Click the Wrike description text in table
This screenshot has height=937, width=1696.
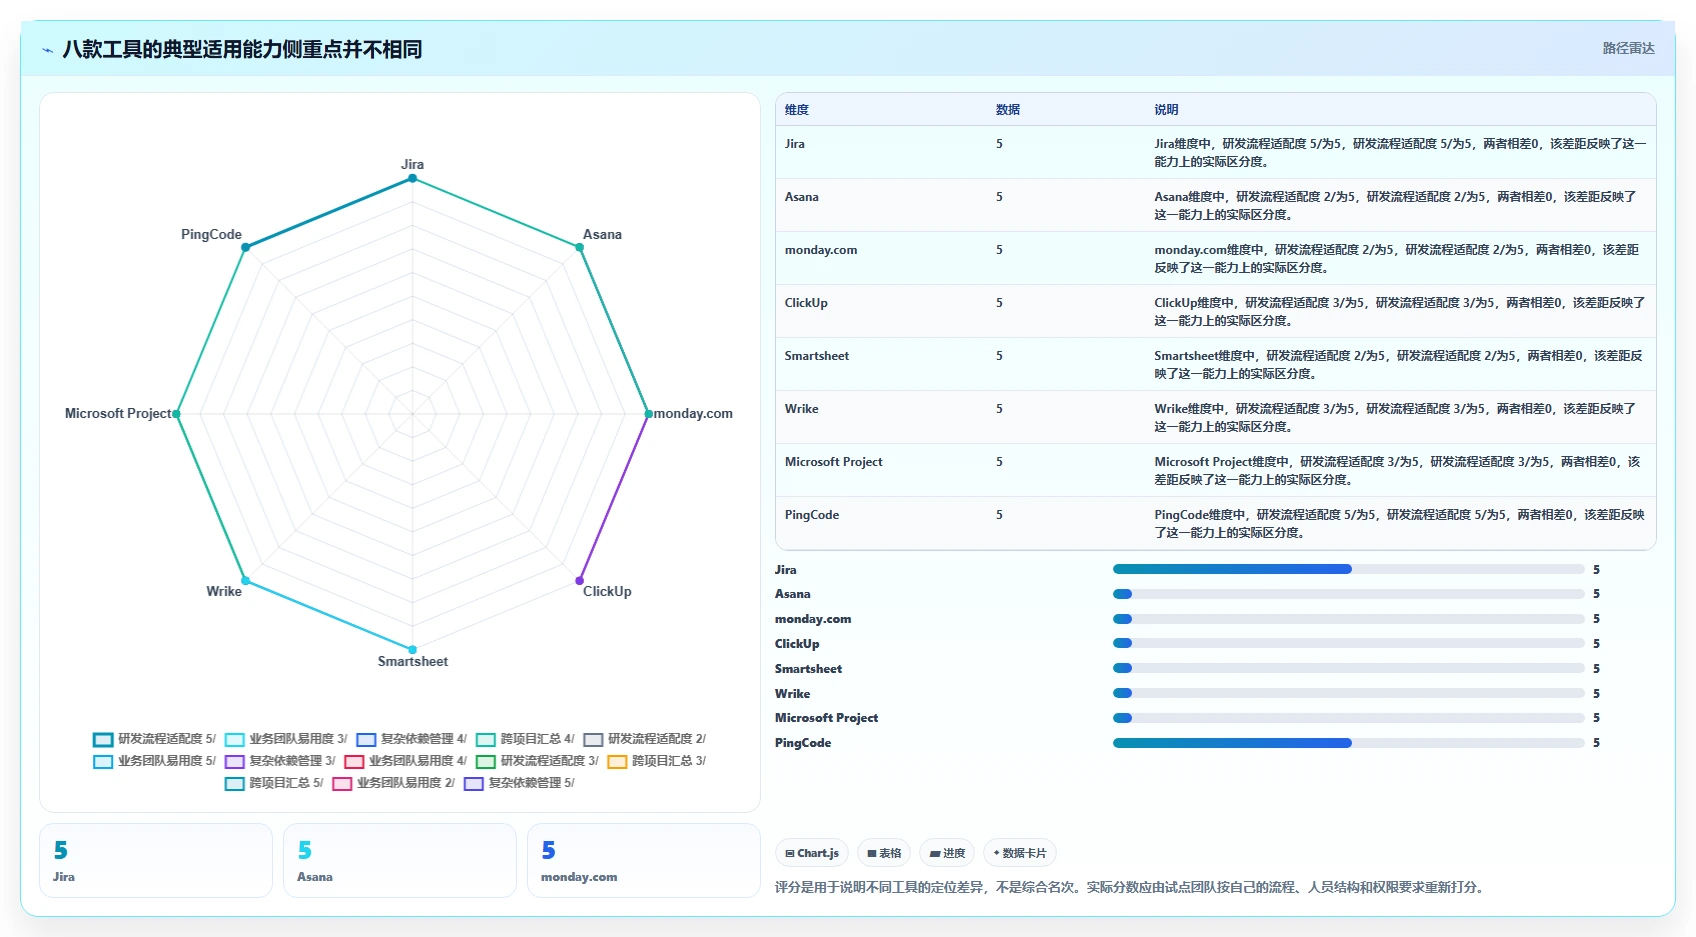pos(1396,418)
